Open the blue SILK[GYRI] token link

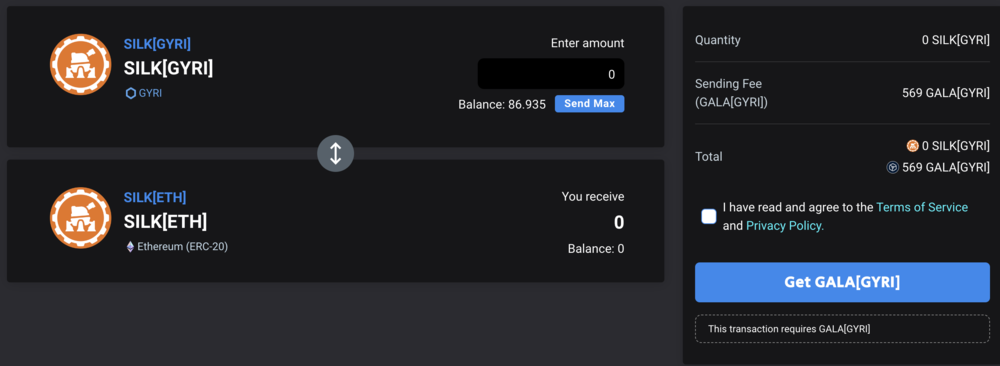(157, 44)
